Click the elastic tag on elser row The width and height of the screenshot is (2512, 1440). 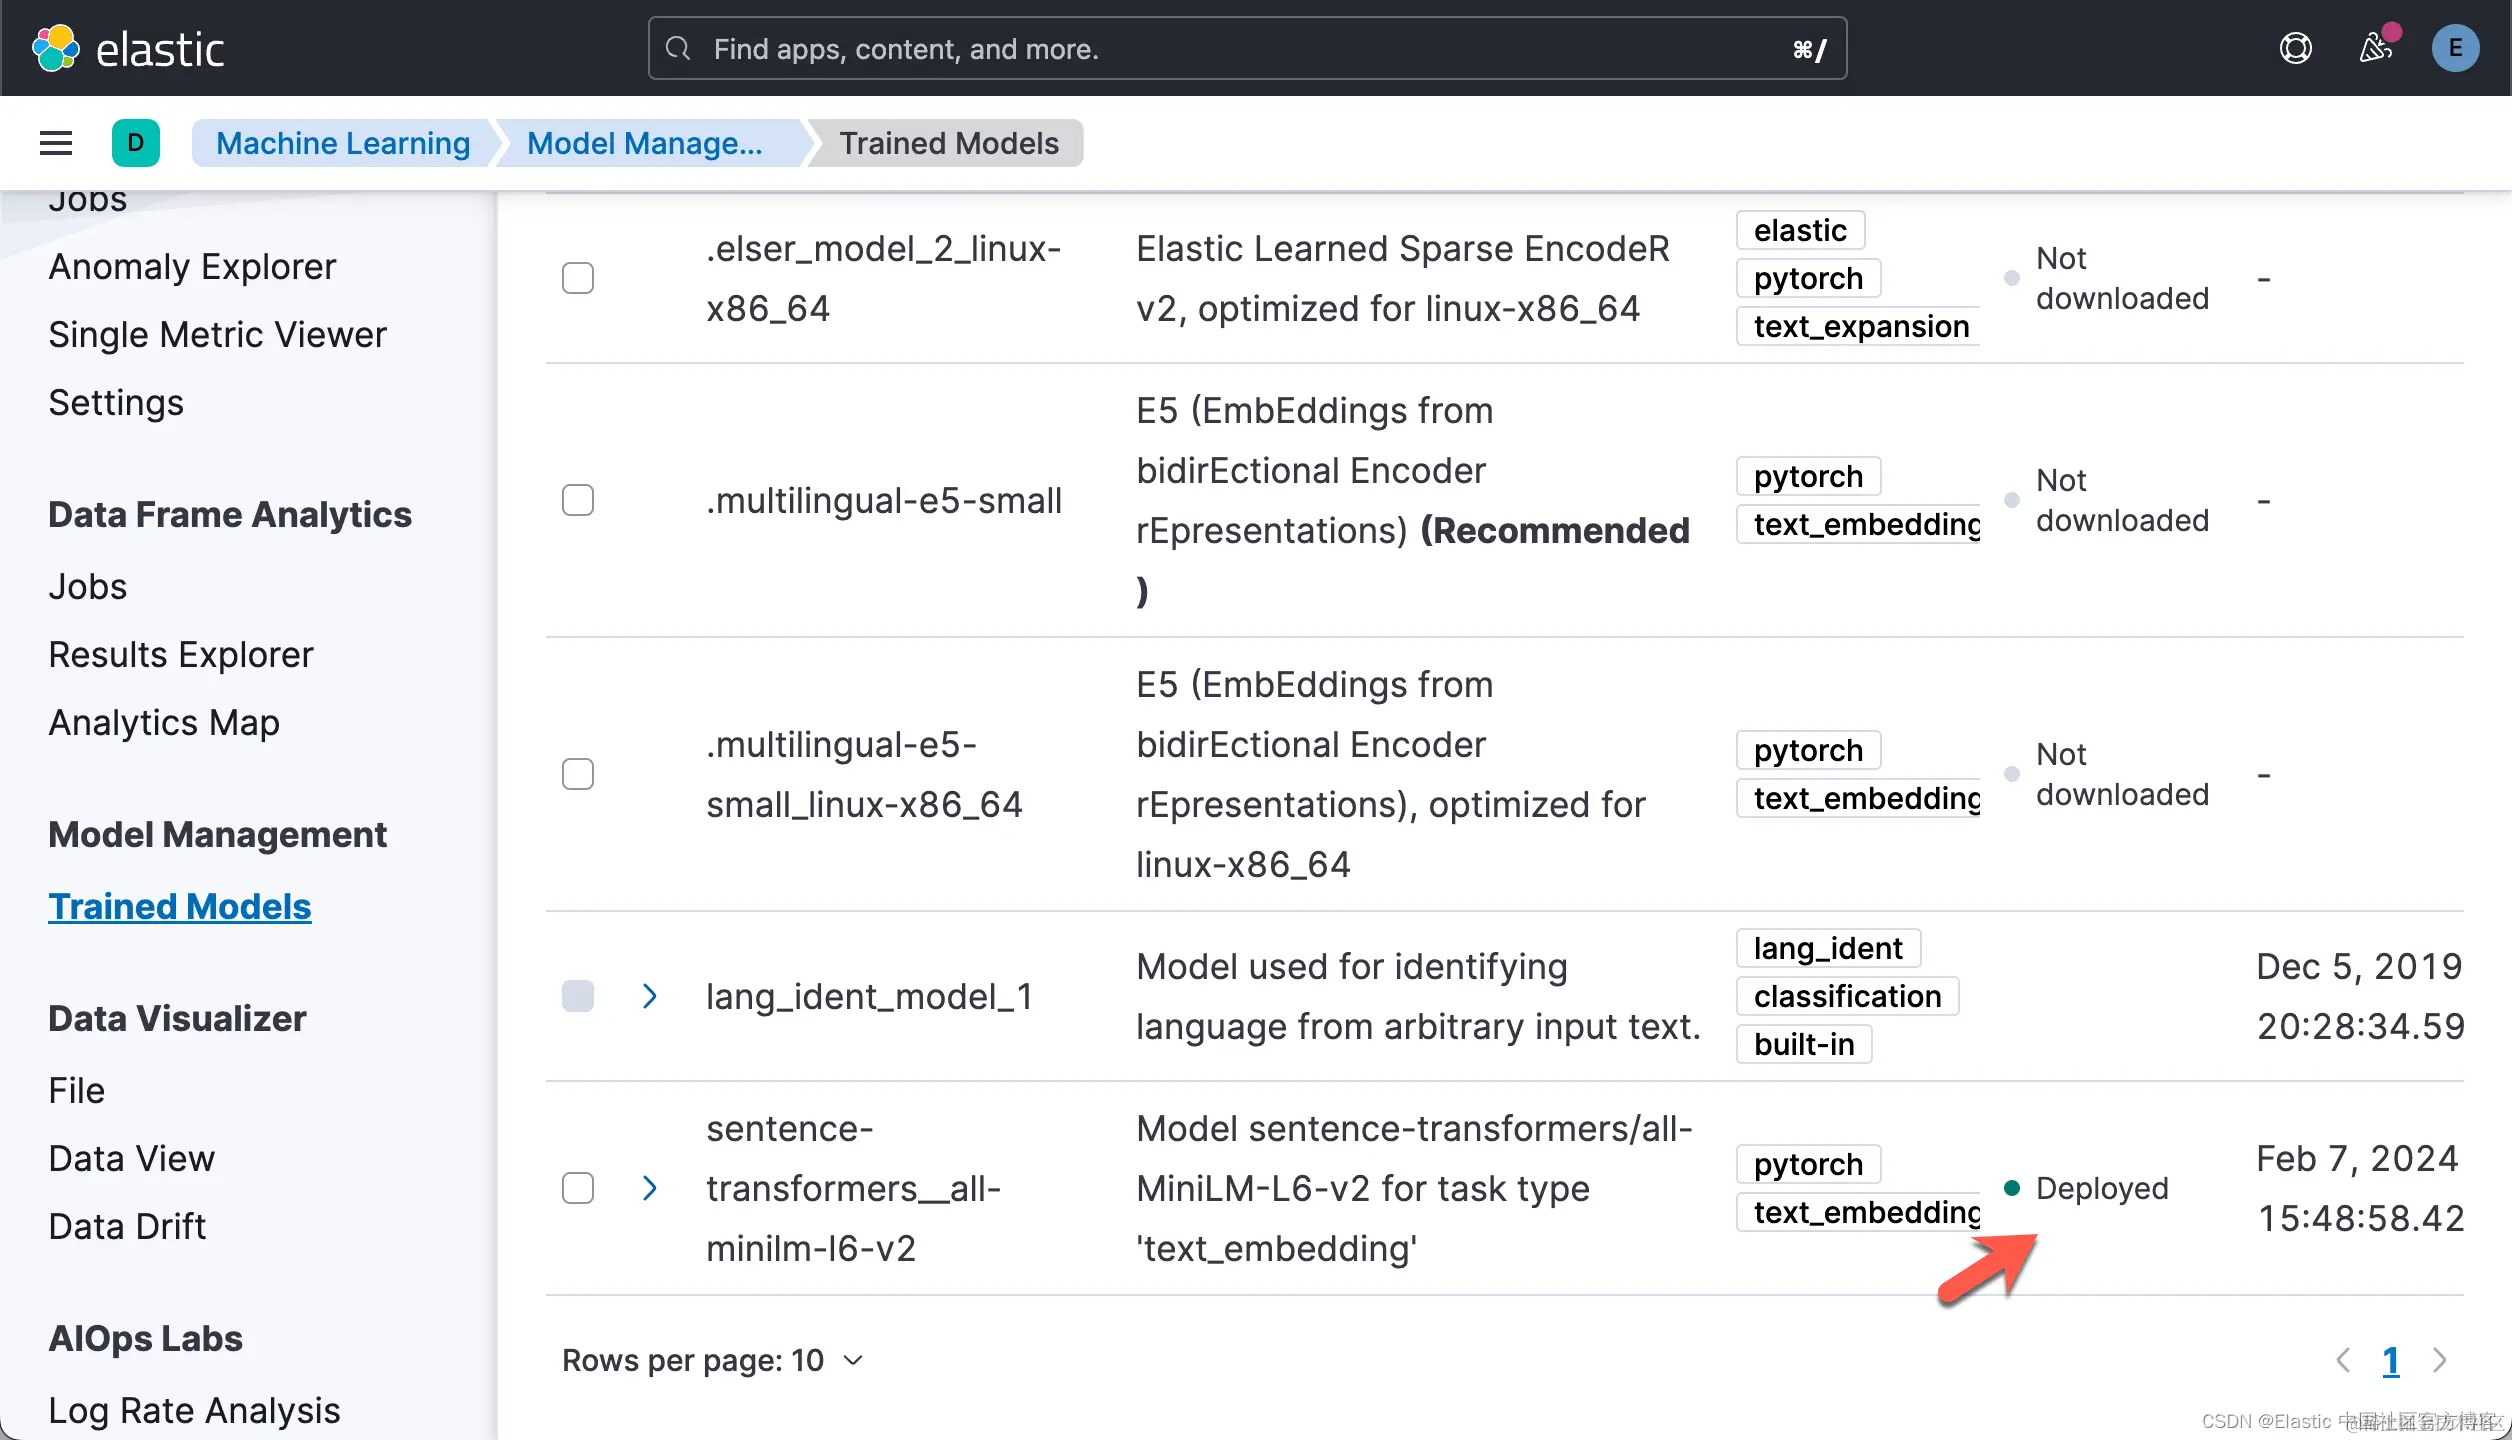point(1800,230)
